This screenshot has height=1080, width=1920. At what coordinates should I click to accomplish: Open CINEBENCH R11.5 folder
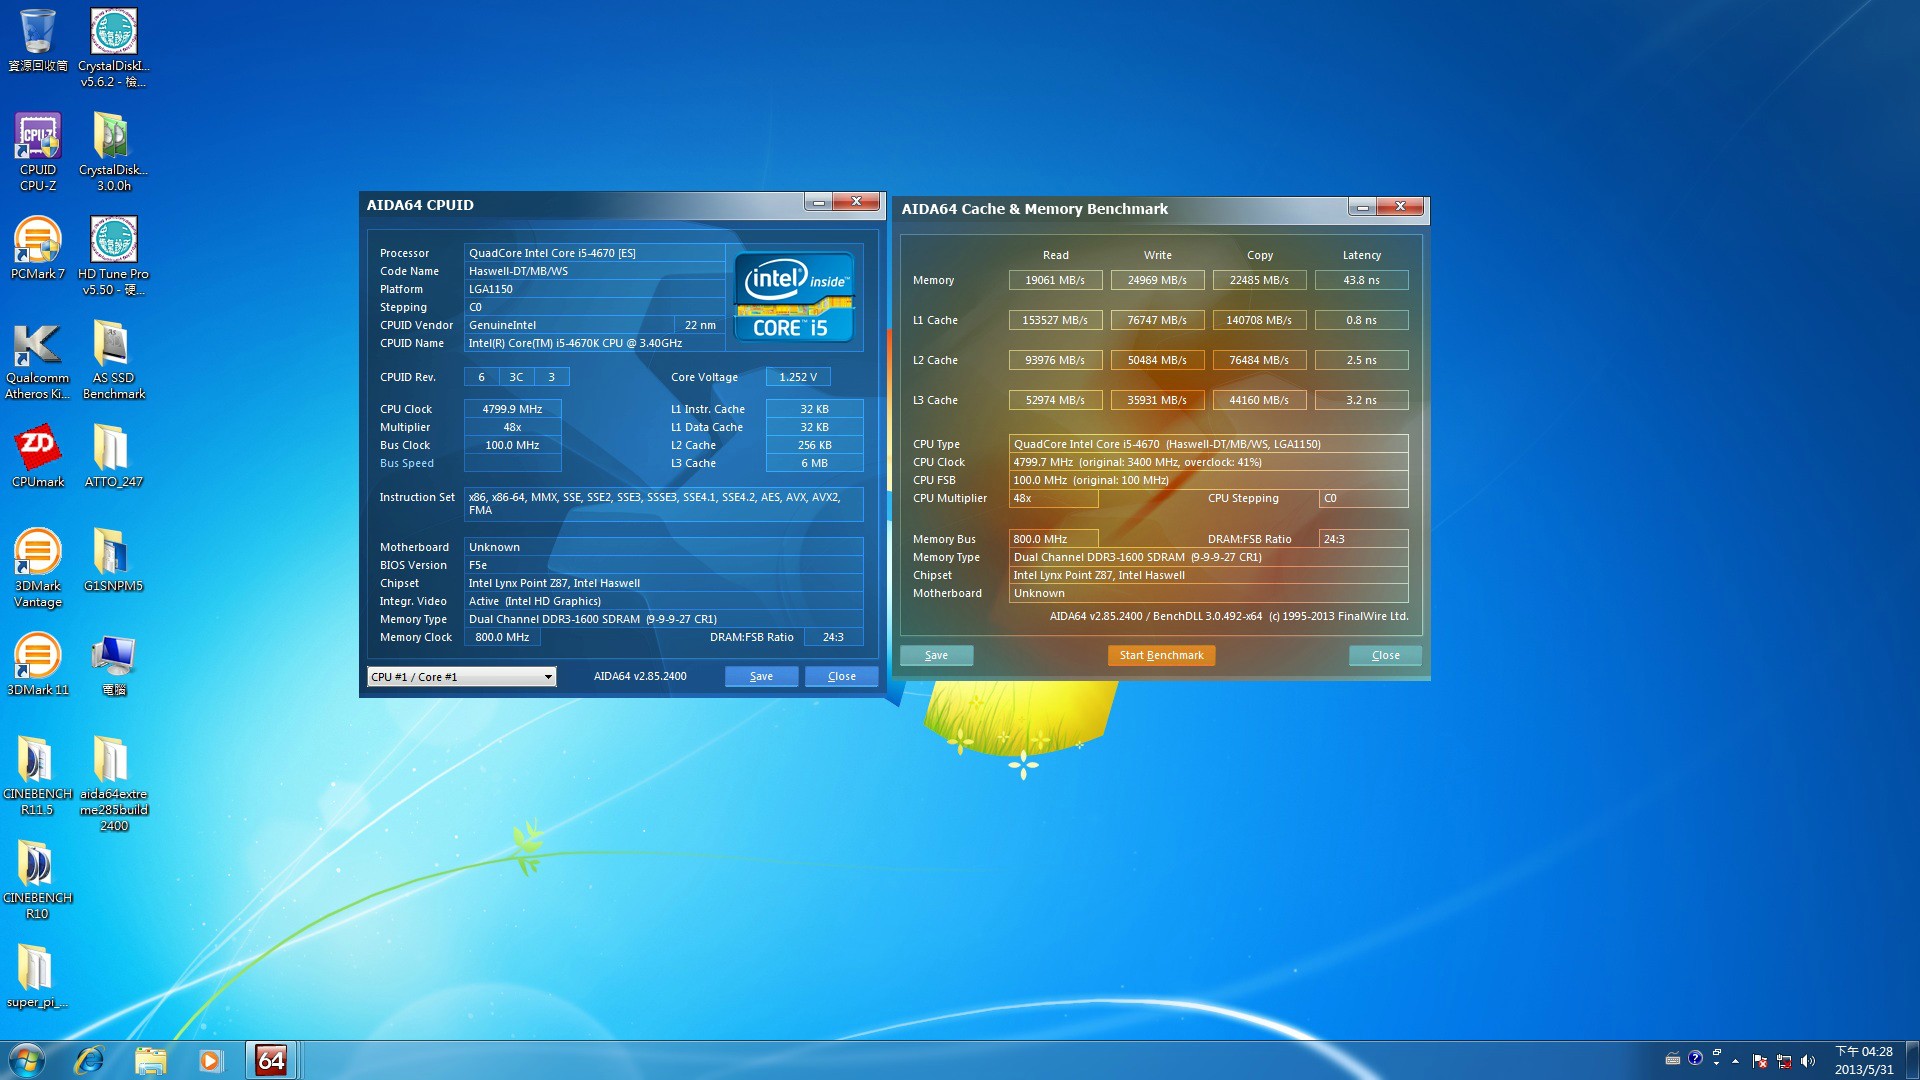pos(38,776)
